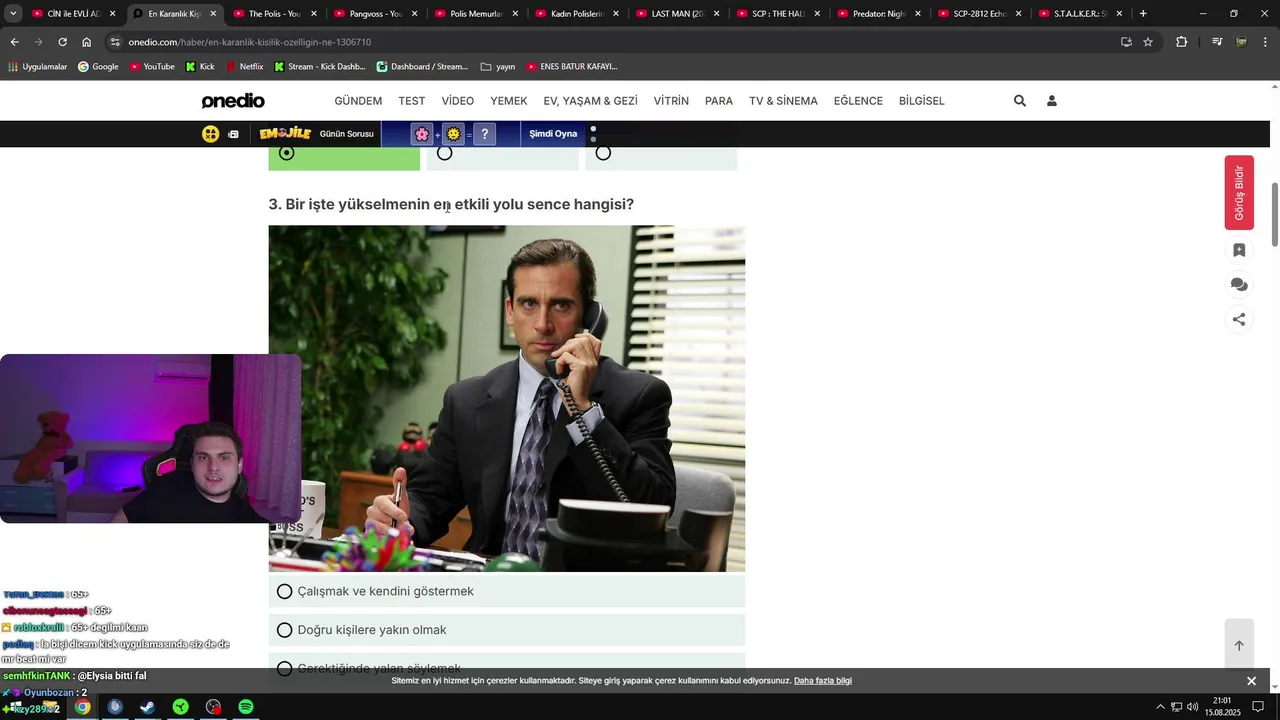Open the OBS recording icon in taskbar

(x=213, y=707)
